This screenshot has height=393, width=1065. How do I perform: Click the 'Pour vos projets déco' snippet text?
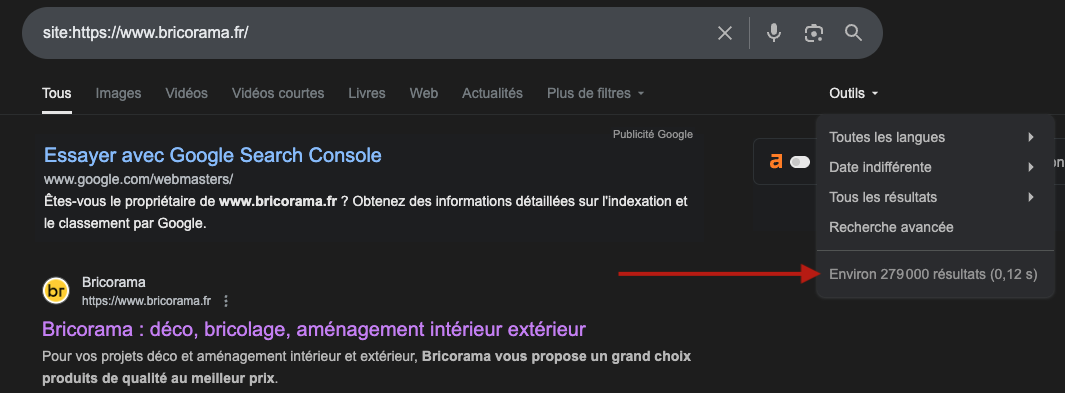(x=367, y=367)
